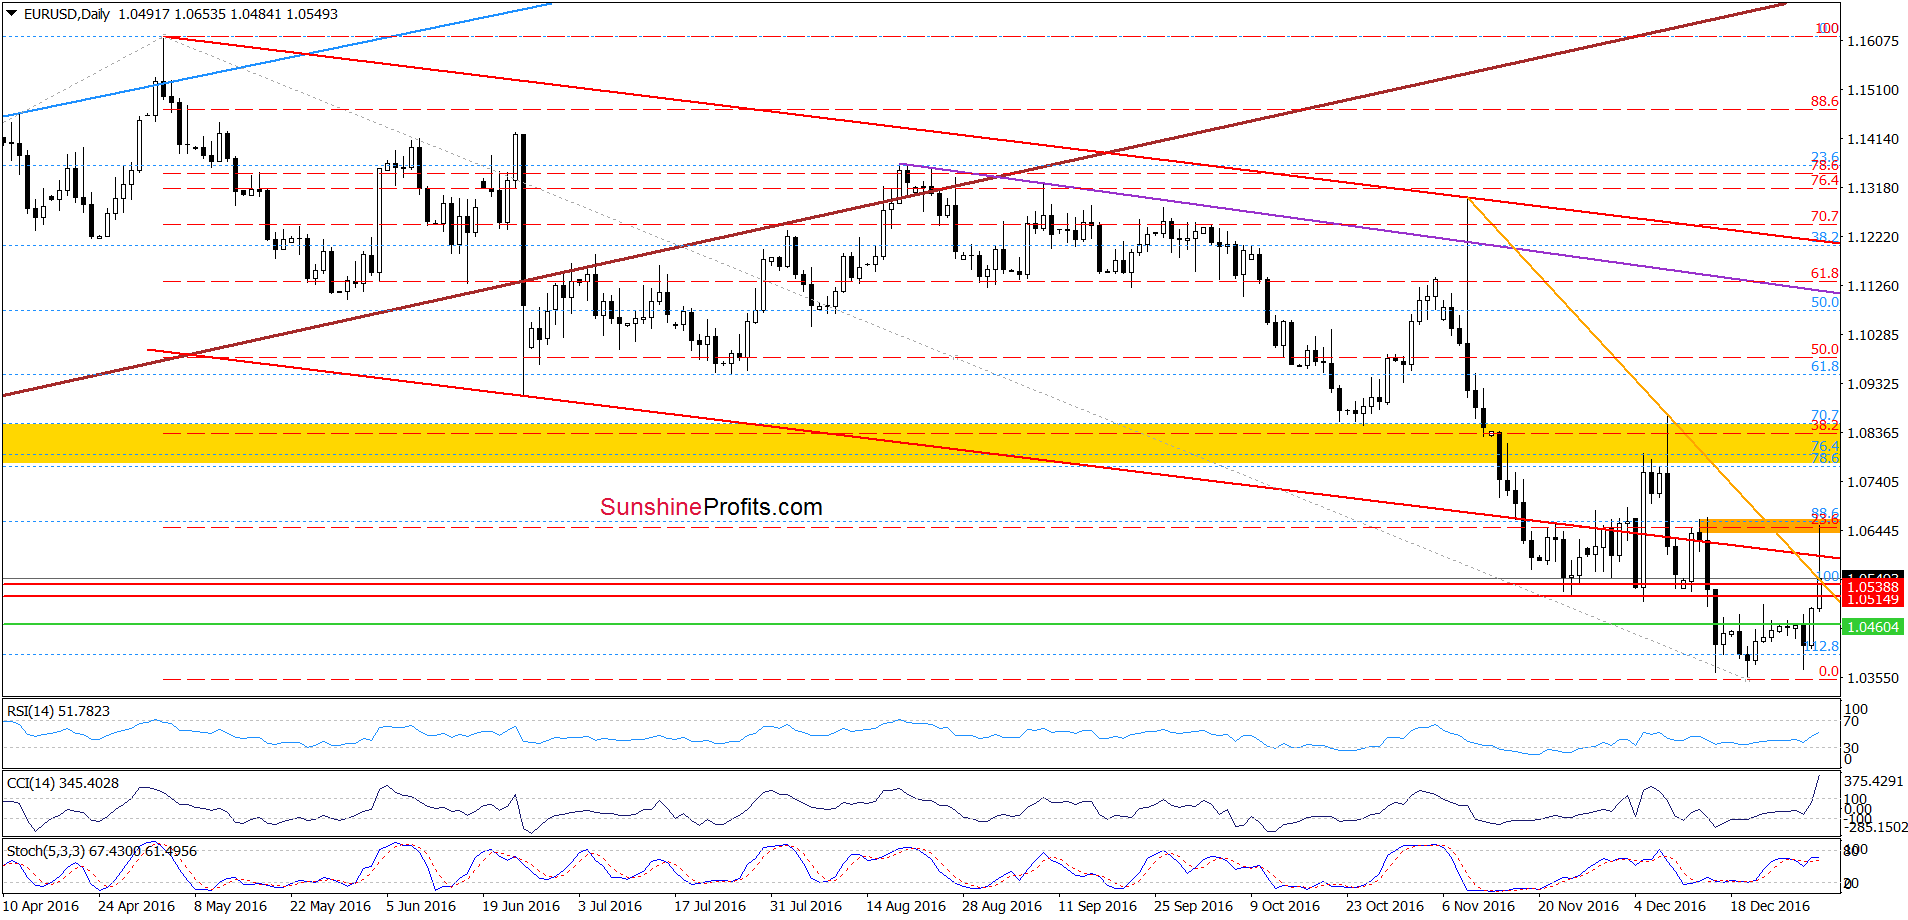Click the 1.16075 price axis label
The image size is (1908, 920).
click(1873, 41)
